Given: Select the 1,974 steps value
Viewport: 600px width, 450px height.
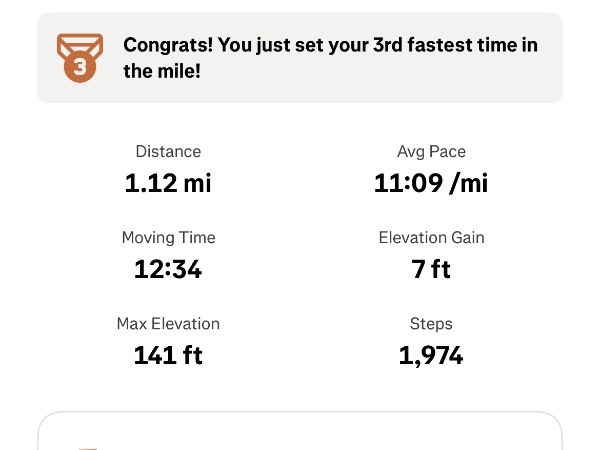Looking at the screenshot, I should (431, 355).
